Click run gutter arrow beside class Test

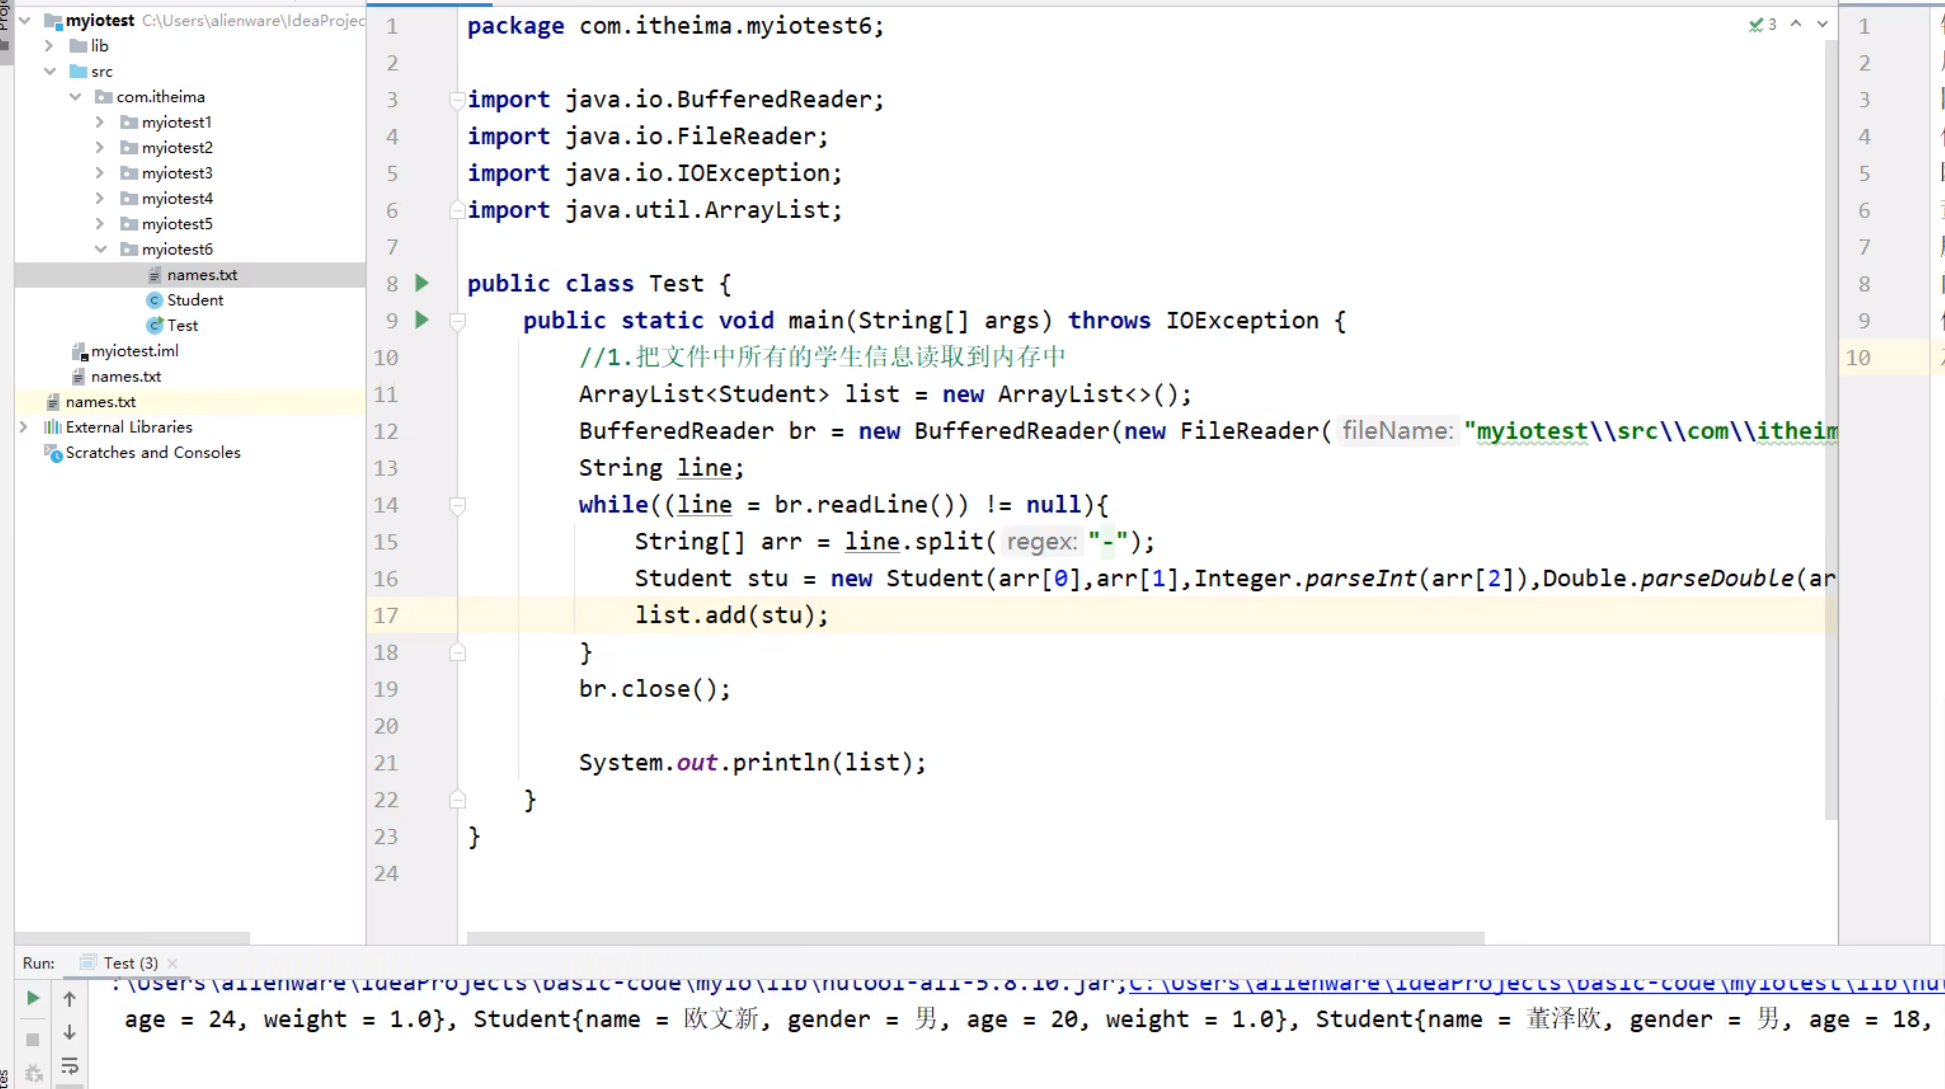[422, 283]
